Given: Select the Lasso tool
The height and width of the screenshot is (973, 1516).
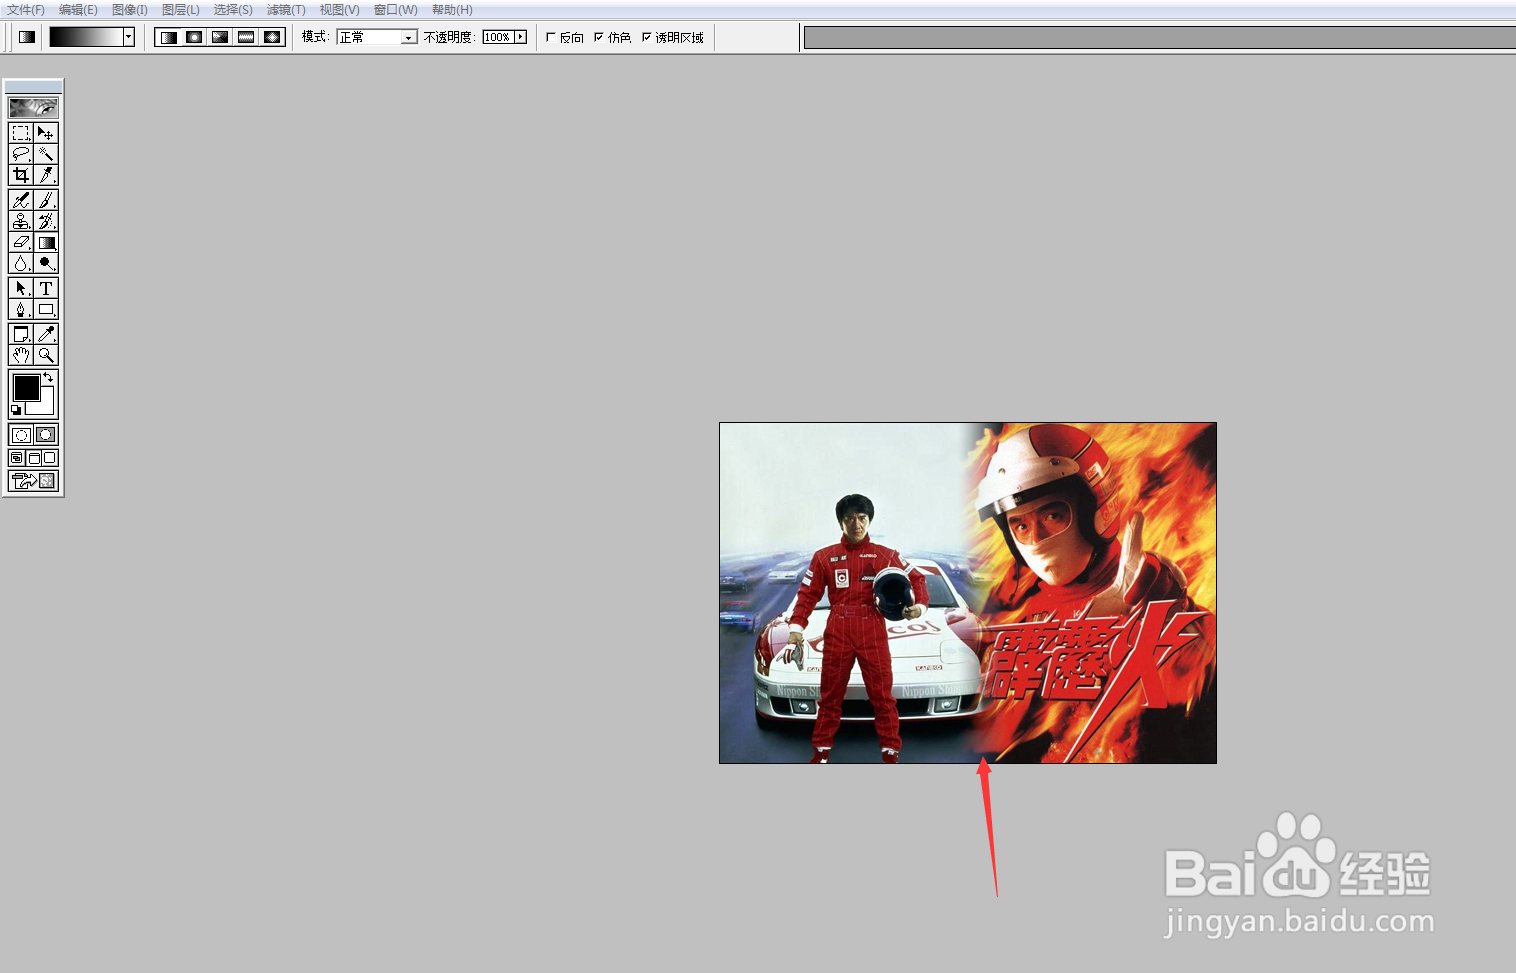Looking at the screenshot, I should point(21,154).
